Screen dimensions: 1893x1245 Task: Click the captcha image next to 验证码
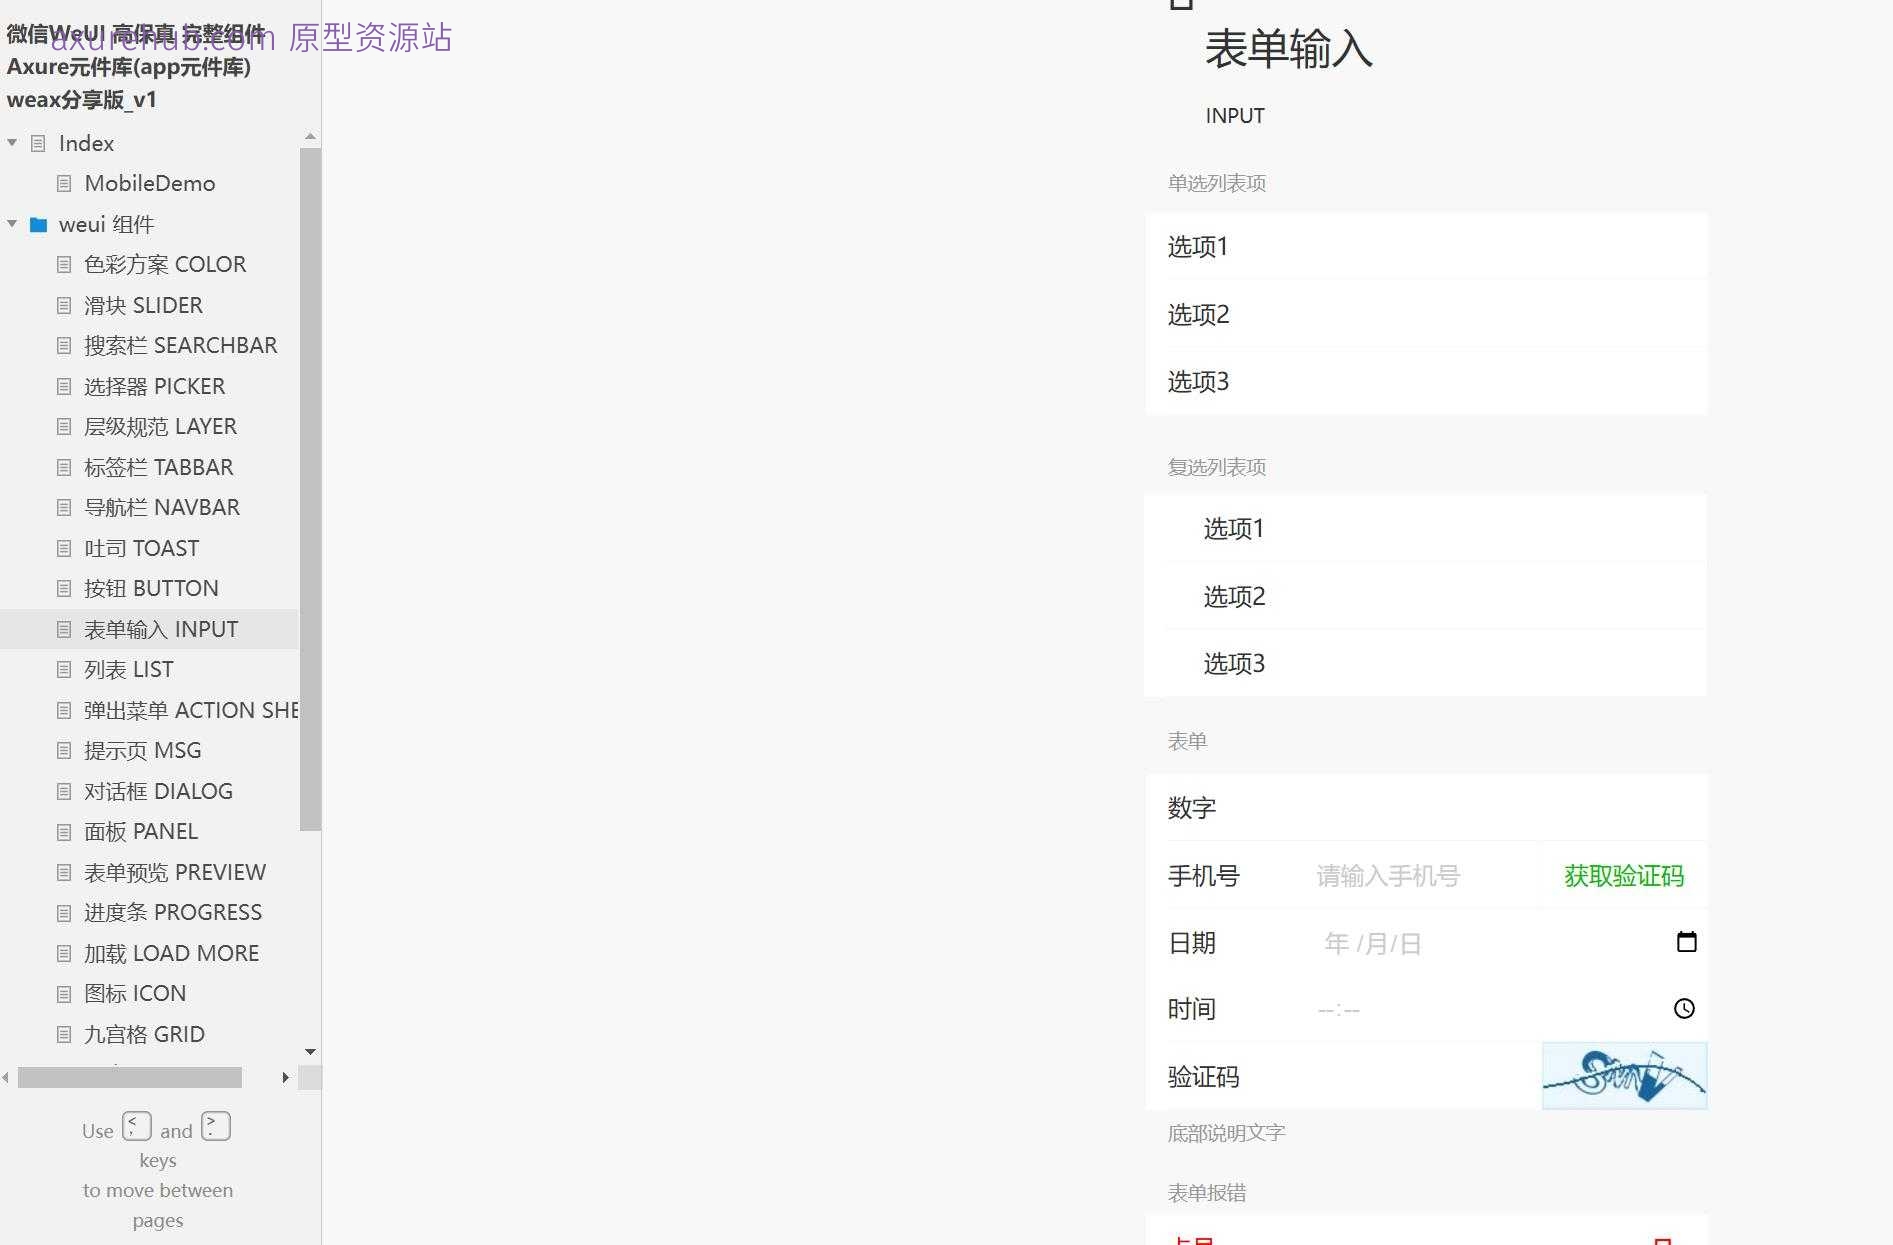(x=1623, y=1076)
